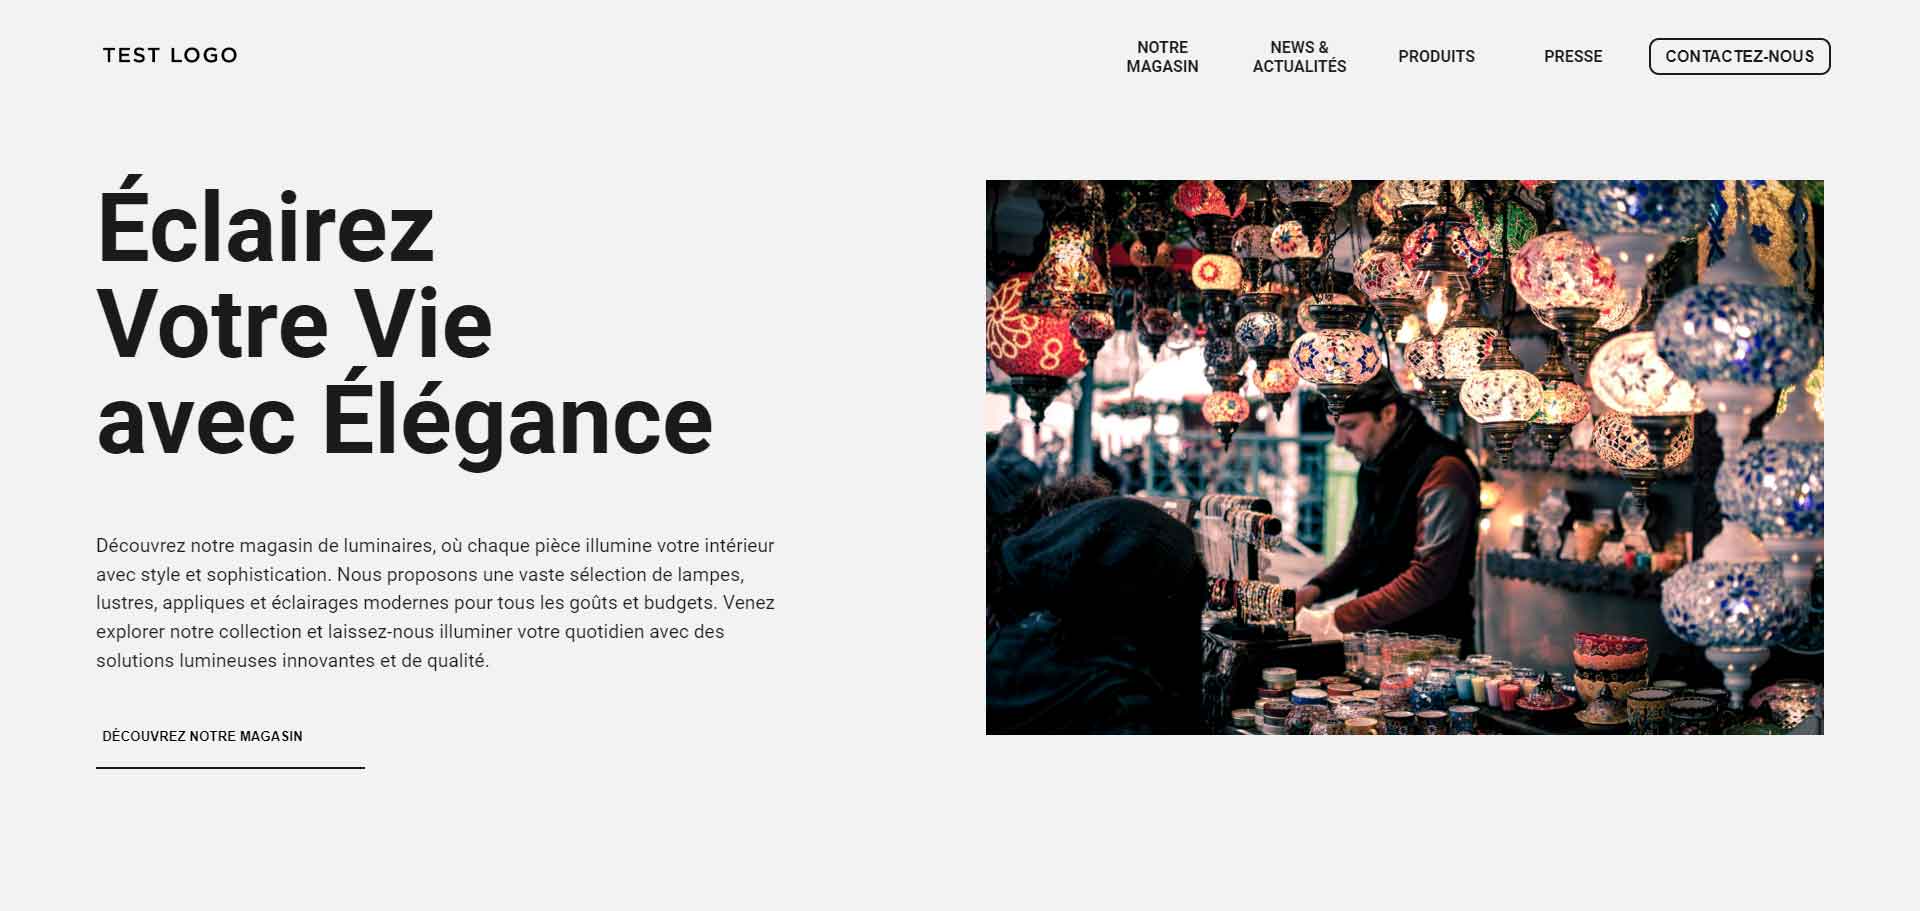Open the Notre Magasin menu item
1920x911 pixels.
1162,57
